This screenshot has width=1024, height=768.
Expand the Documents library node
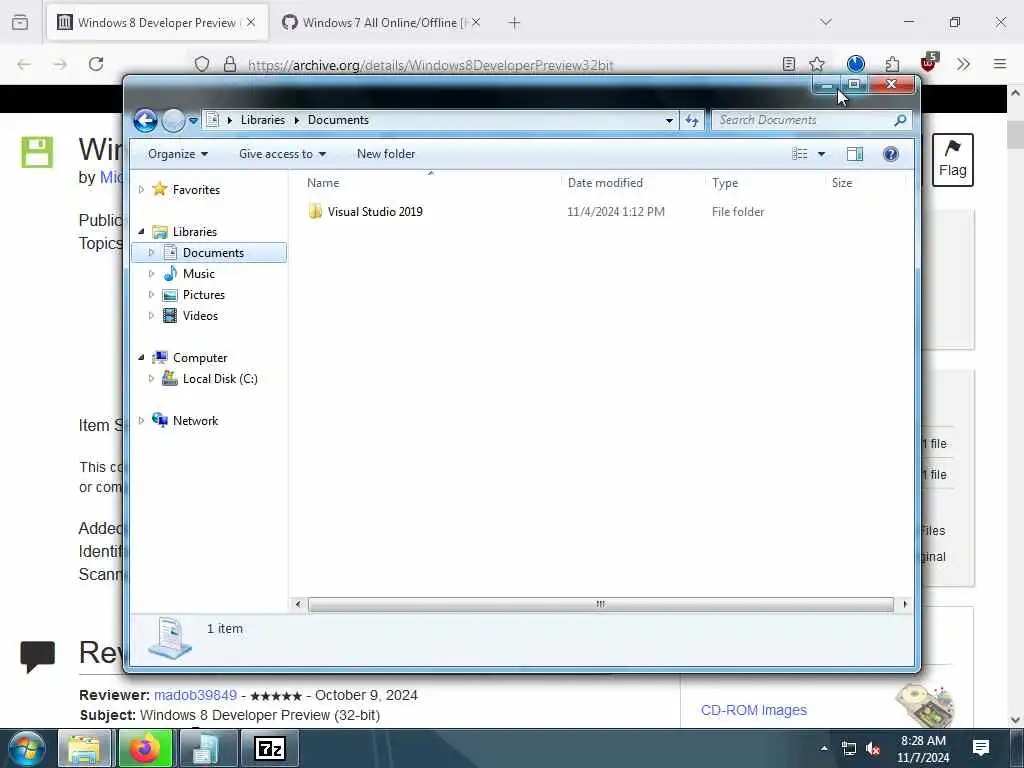click(x=152, y=253)
